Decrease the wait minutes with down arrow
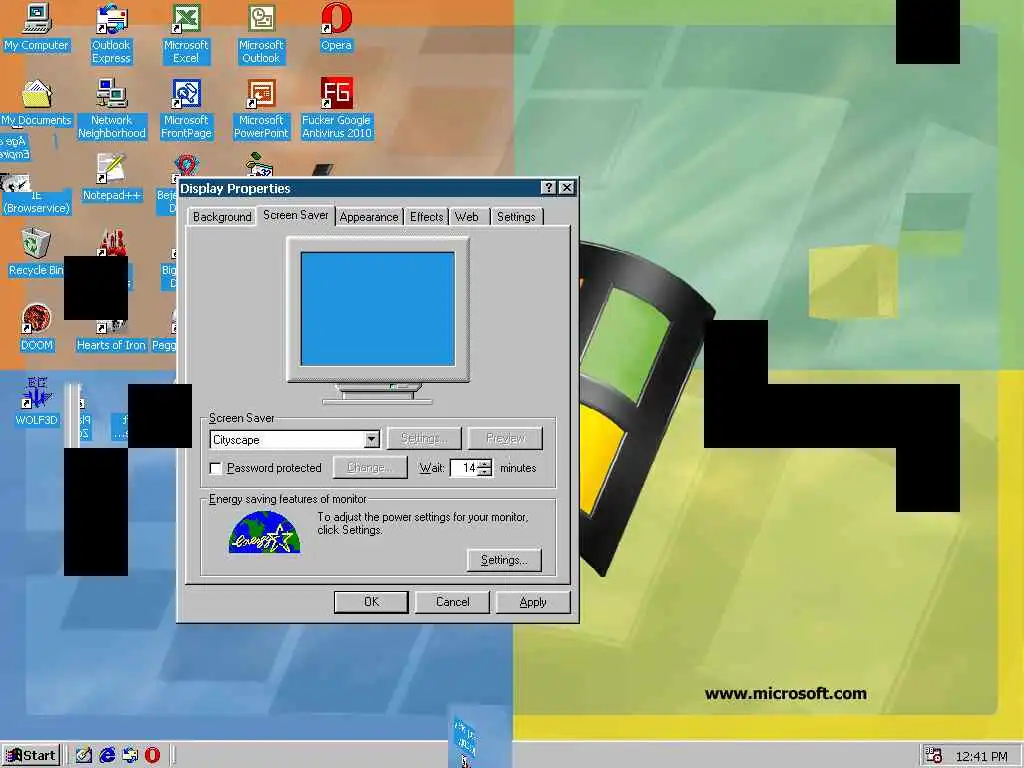 [484, 472]
